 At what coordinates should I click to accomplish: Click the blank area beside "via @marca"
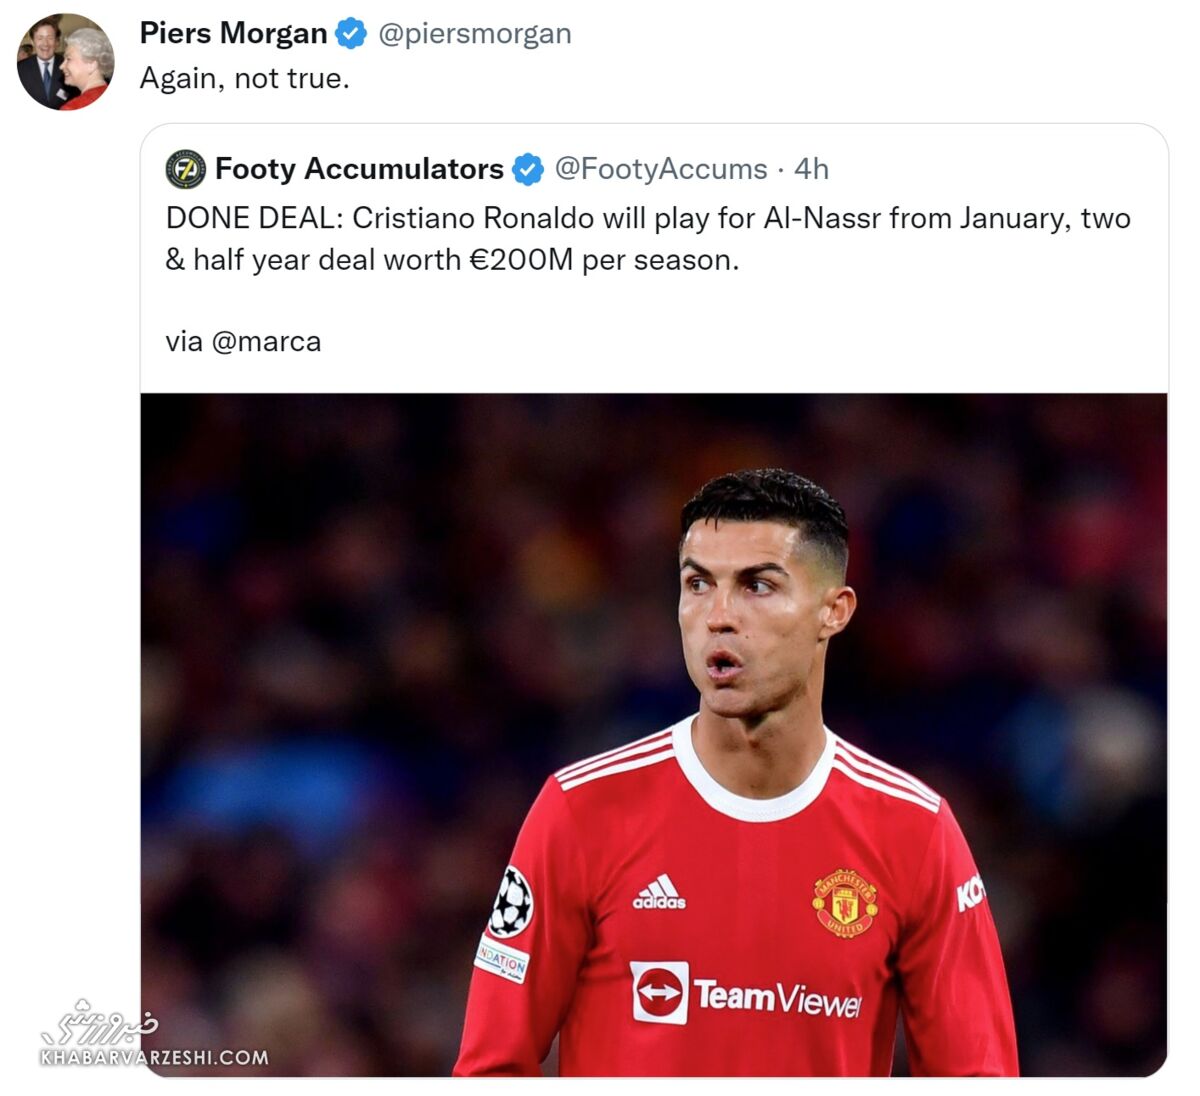tap(700, 342)
